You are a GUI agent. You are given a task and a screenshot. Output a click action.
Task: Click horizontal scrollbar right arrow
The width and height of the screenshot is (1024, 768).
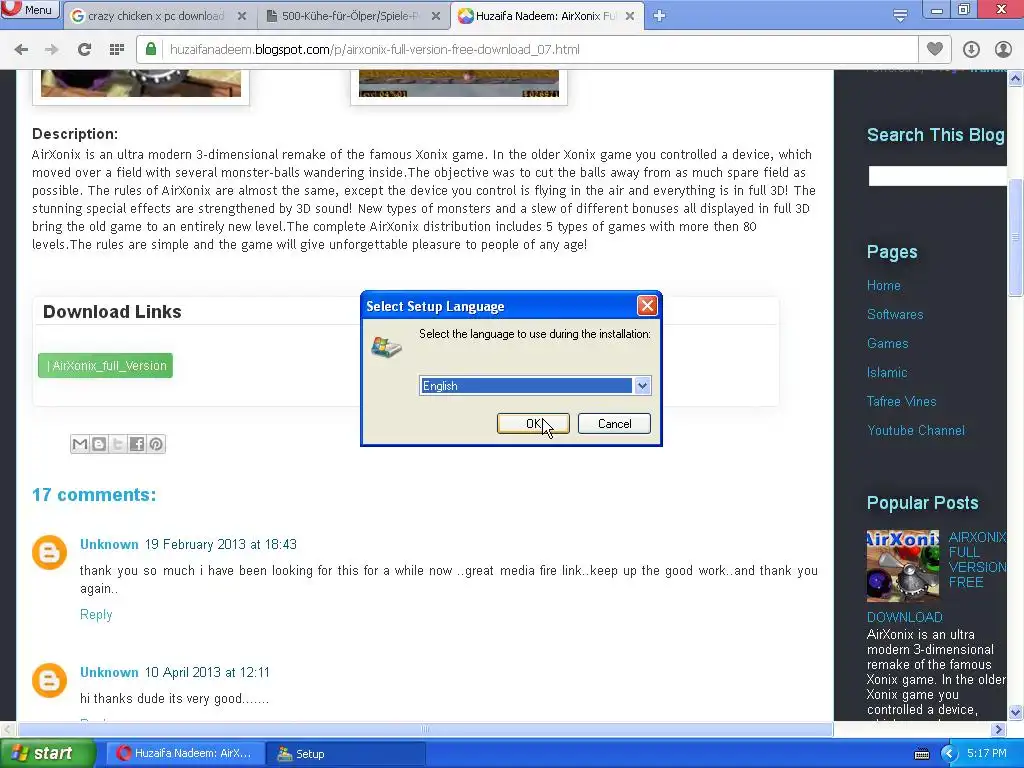click(999, 729)
